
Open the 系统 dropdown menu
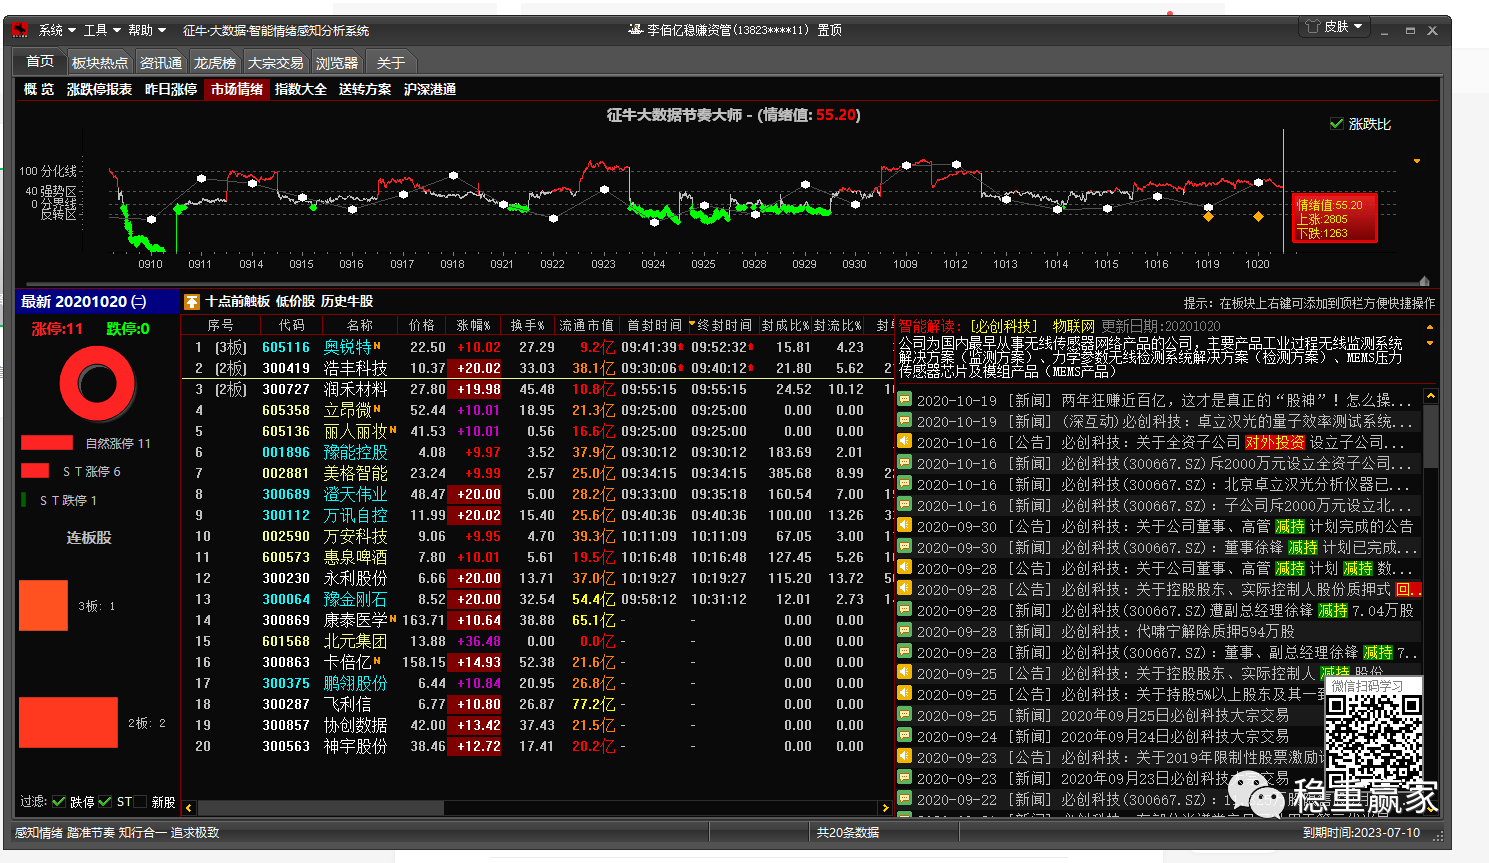click(56, 30)
